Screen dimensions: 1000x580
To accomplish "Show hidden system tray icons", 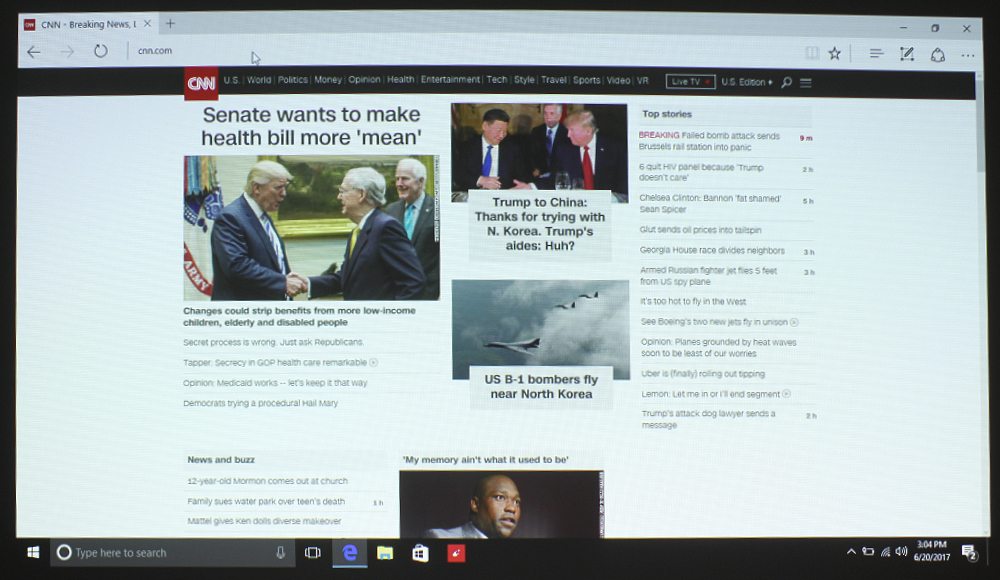I will click(x=851, y=551).
